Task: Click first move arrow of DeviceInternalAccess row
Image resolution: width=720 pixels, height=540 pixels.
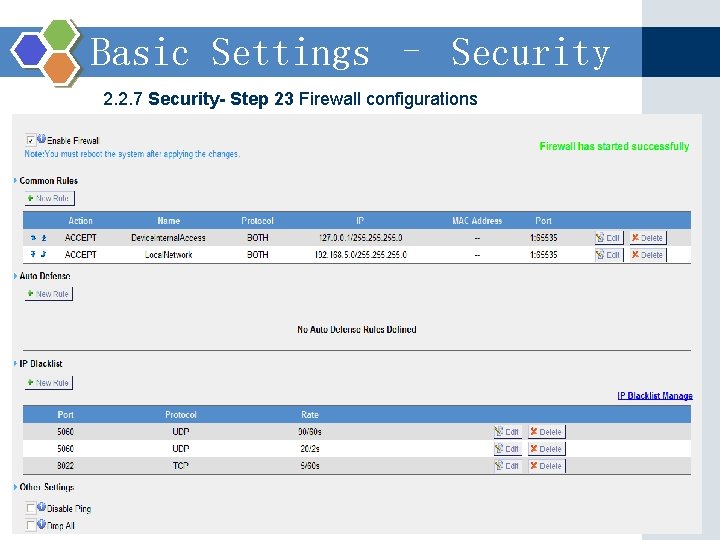Action: click(x=33, y=237)
